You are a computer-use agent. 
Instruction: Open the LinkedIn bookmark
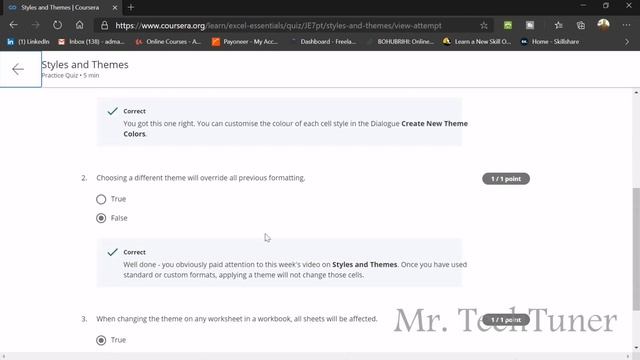(28, 42)
